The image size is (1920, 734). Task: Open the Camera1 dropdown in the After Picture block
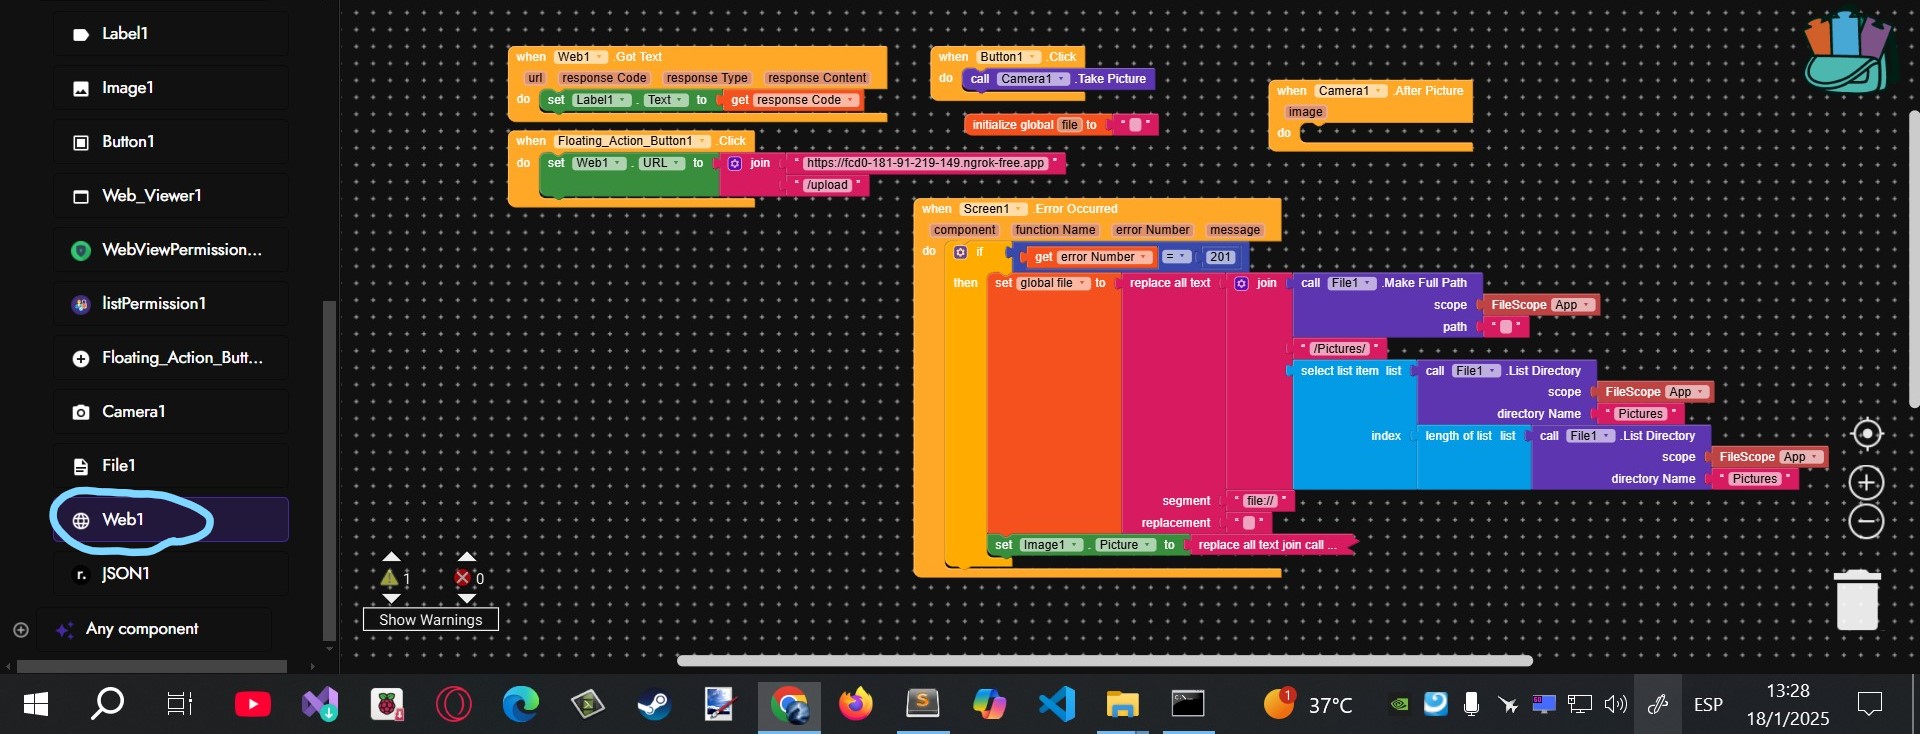tap(1350, 91)
